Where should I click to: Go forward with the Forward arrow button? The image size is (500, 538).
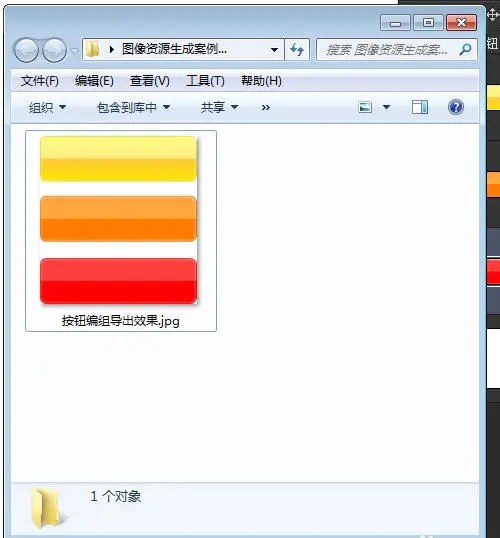[x=54, y=50]
